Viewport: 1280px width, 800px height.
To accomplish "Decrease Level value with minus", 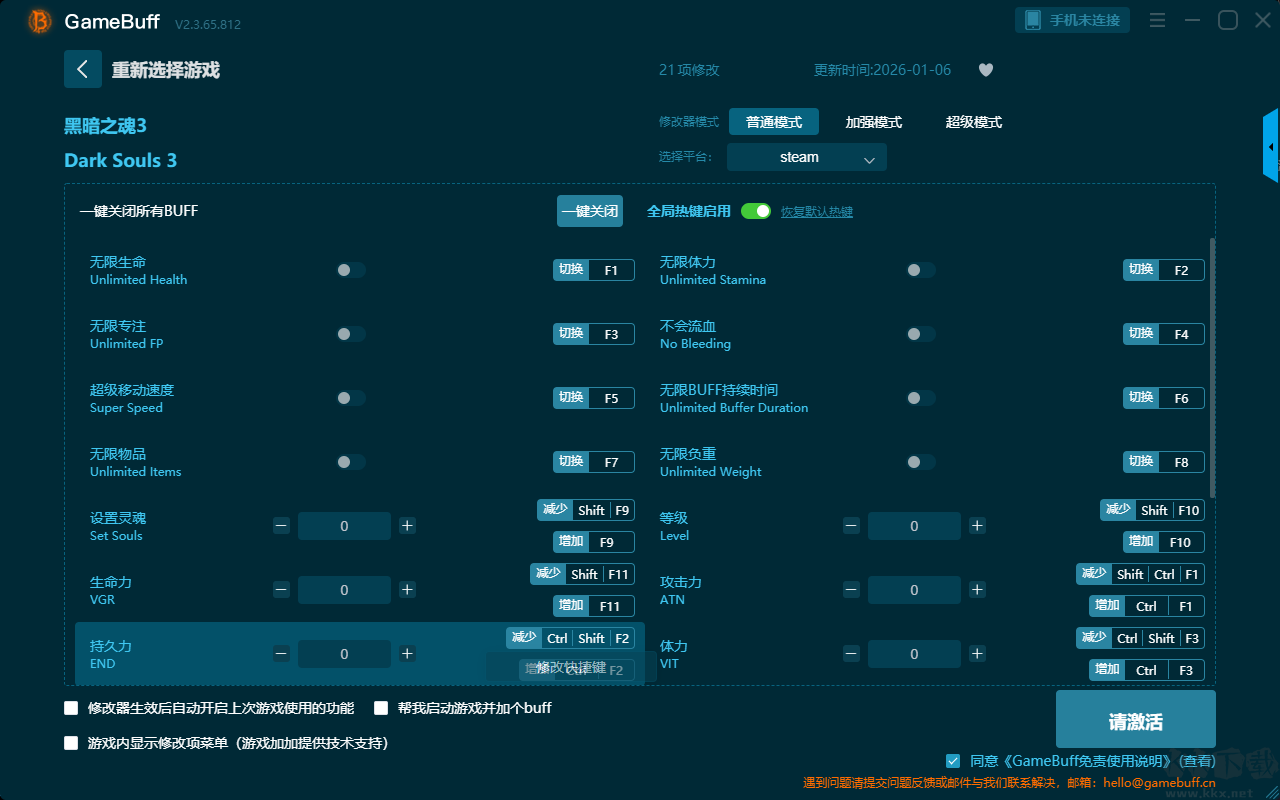I will tap(851, 526).
